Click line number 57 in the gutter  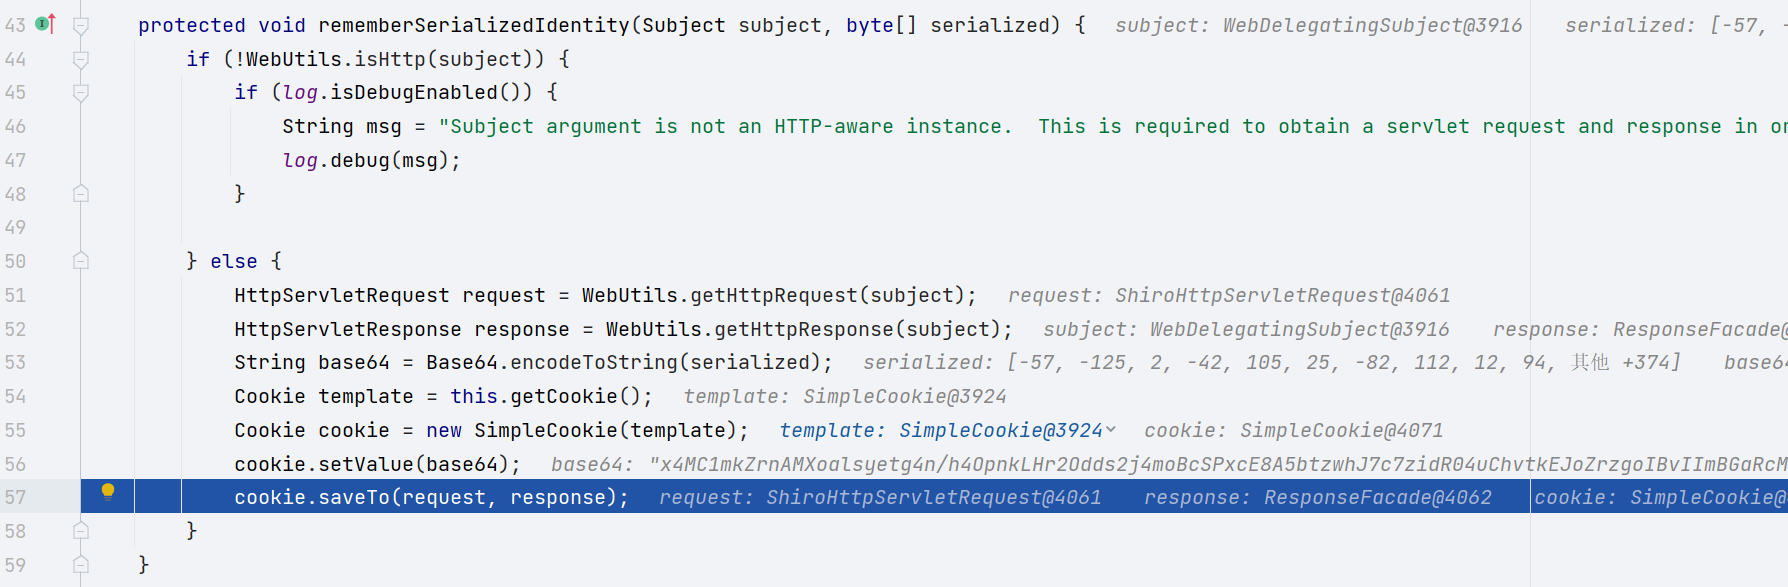(16, 498)
